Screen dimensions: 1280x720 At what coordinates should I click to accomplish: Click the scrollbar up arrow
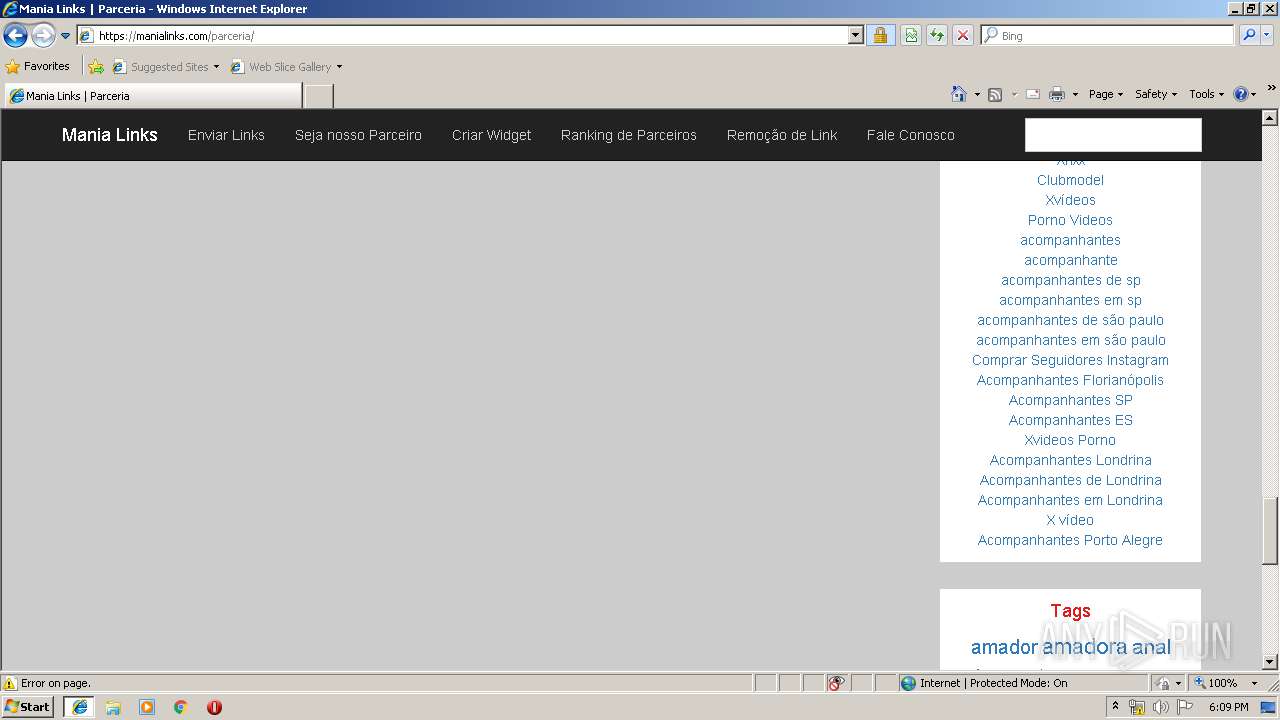click(1270, 117)
